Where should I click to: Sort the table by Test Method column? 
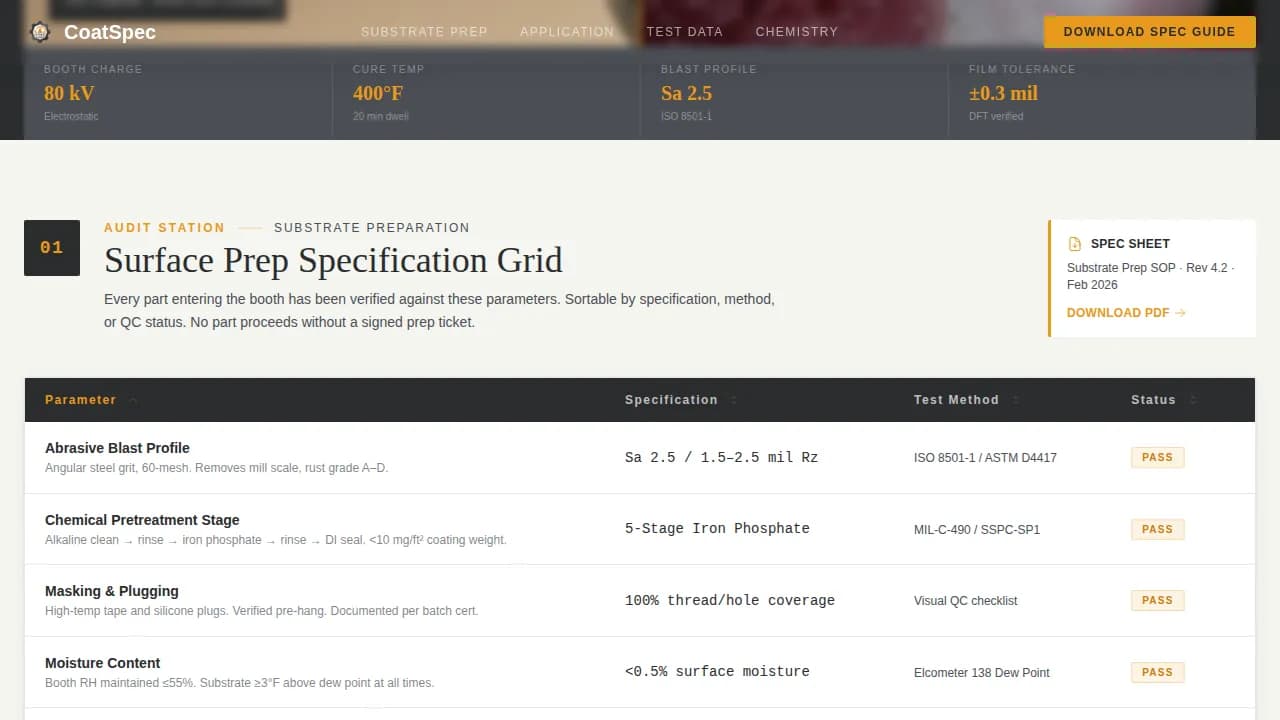point(1015,400)
